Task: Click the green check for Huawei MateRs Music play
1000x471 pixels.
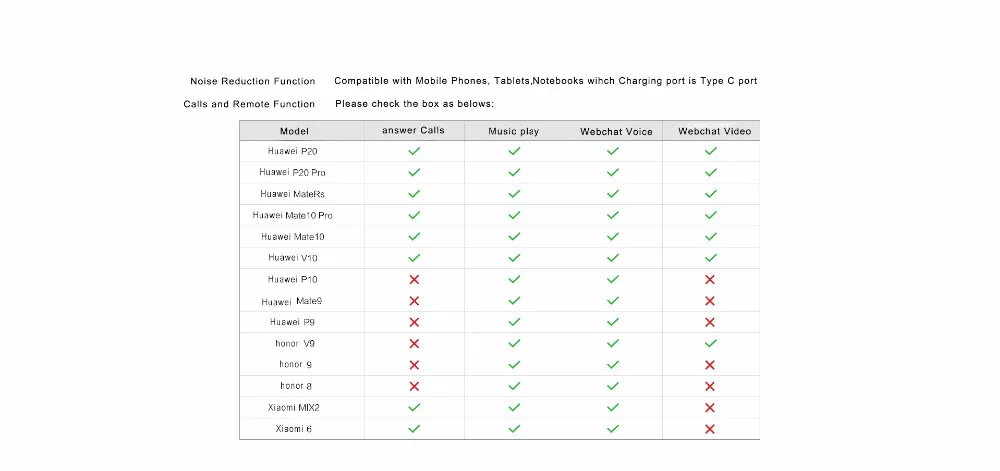Action: point(514,194)
